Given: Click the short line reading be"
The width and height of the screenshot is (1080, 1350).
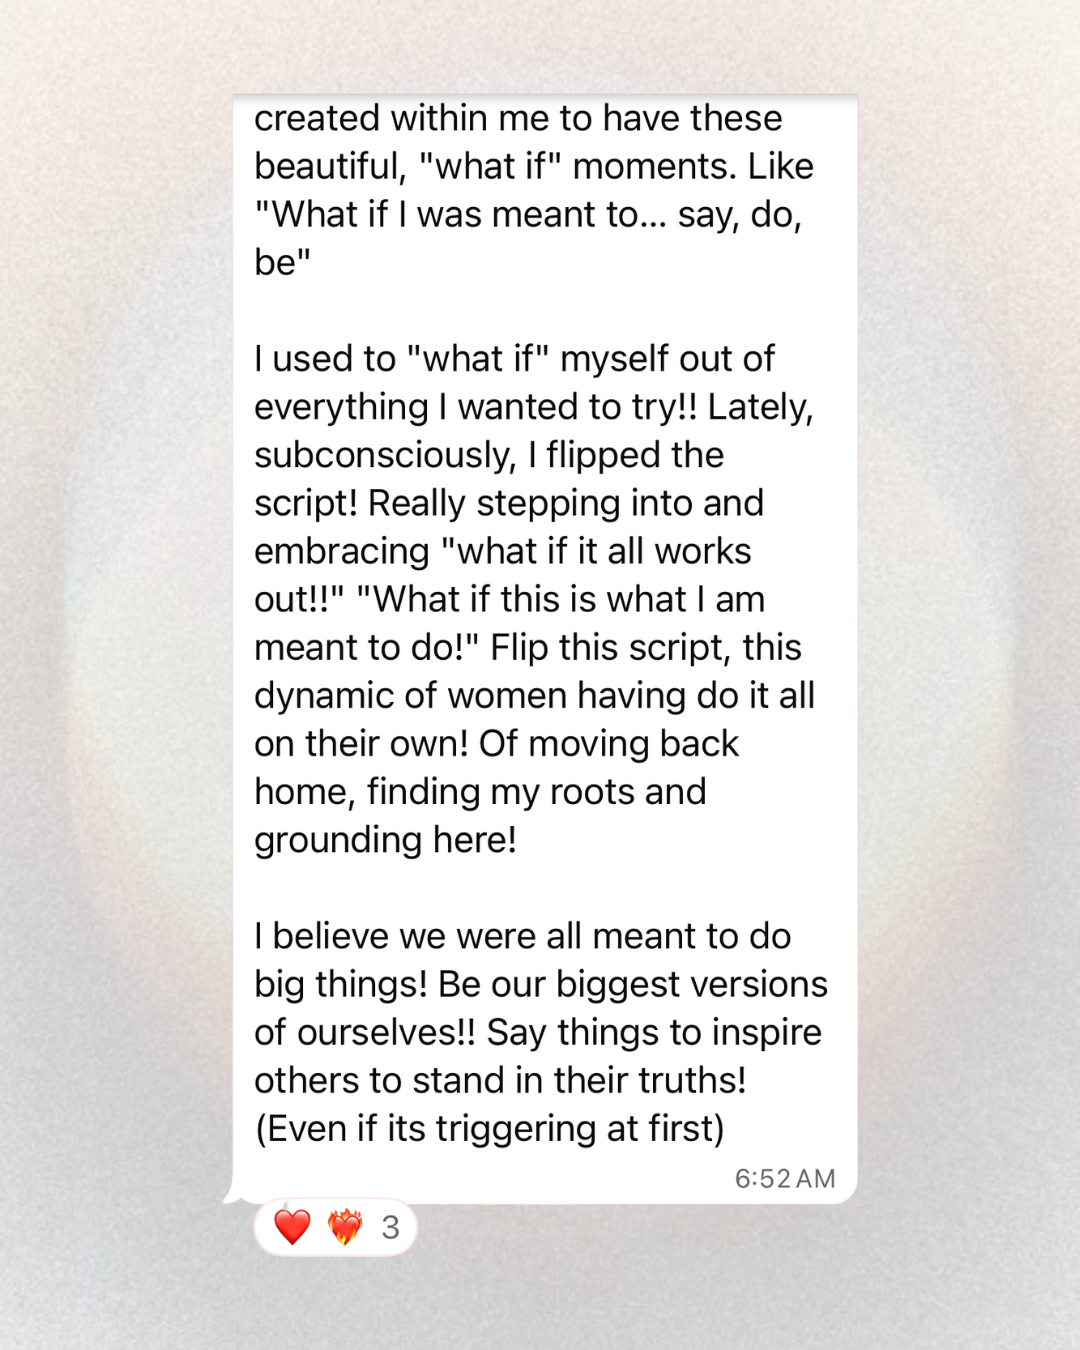Looking at the screenshot, I should [282, 262].
